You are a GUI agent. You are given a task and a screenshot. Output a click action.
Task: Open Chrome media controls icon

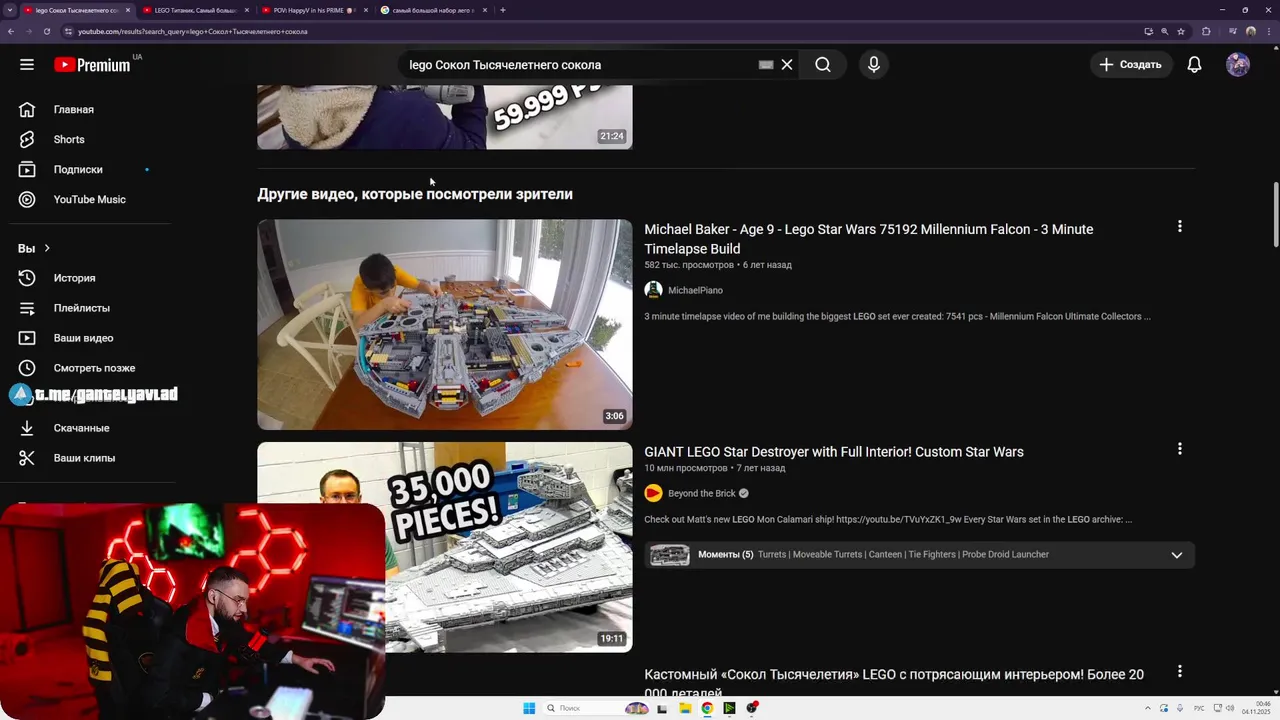(x=1232, y=31)
